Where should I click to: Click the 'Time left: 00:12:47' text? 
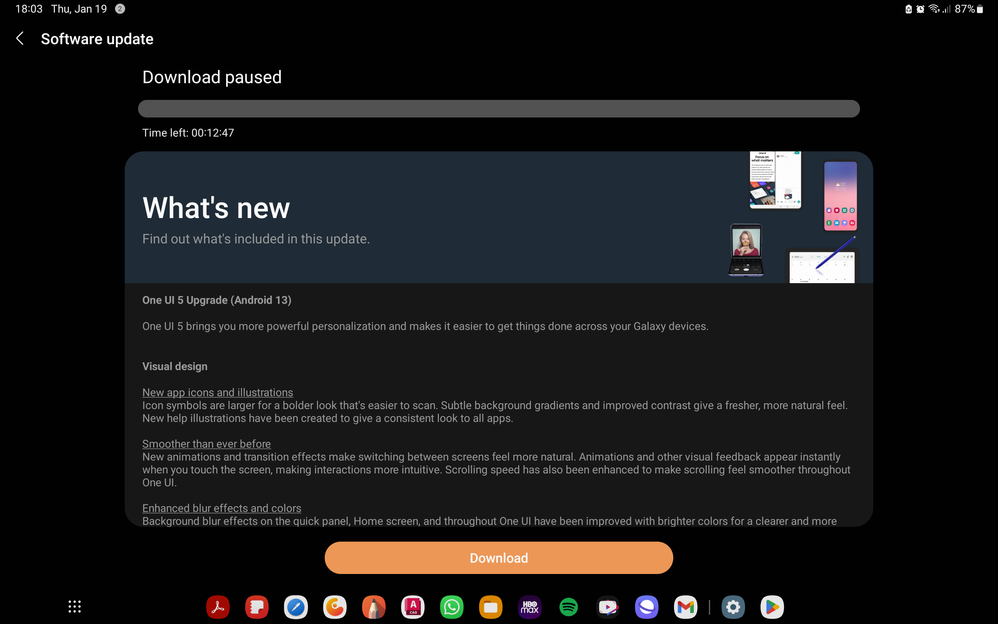click(x=188, y=133)
